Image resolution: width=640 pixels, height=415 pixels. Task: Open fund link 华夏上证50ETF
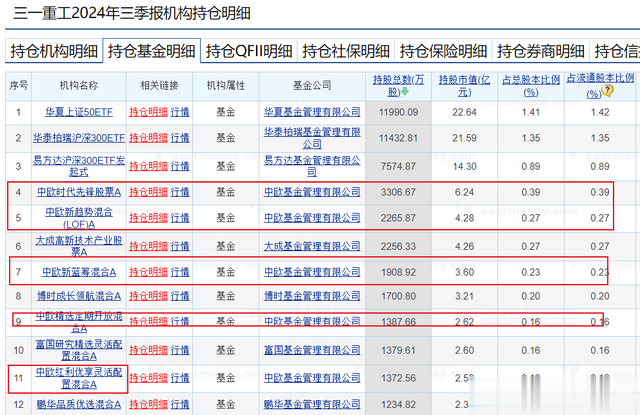(79, 112)
